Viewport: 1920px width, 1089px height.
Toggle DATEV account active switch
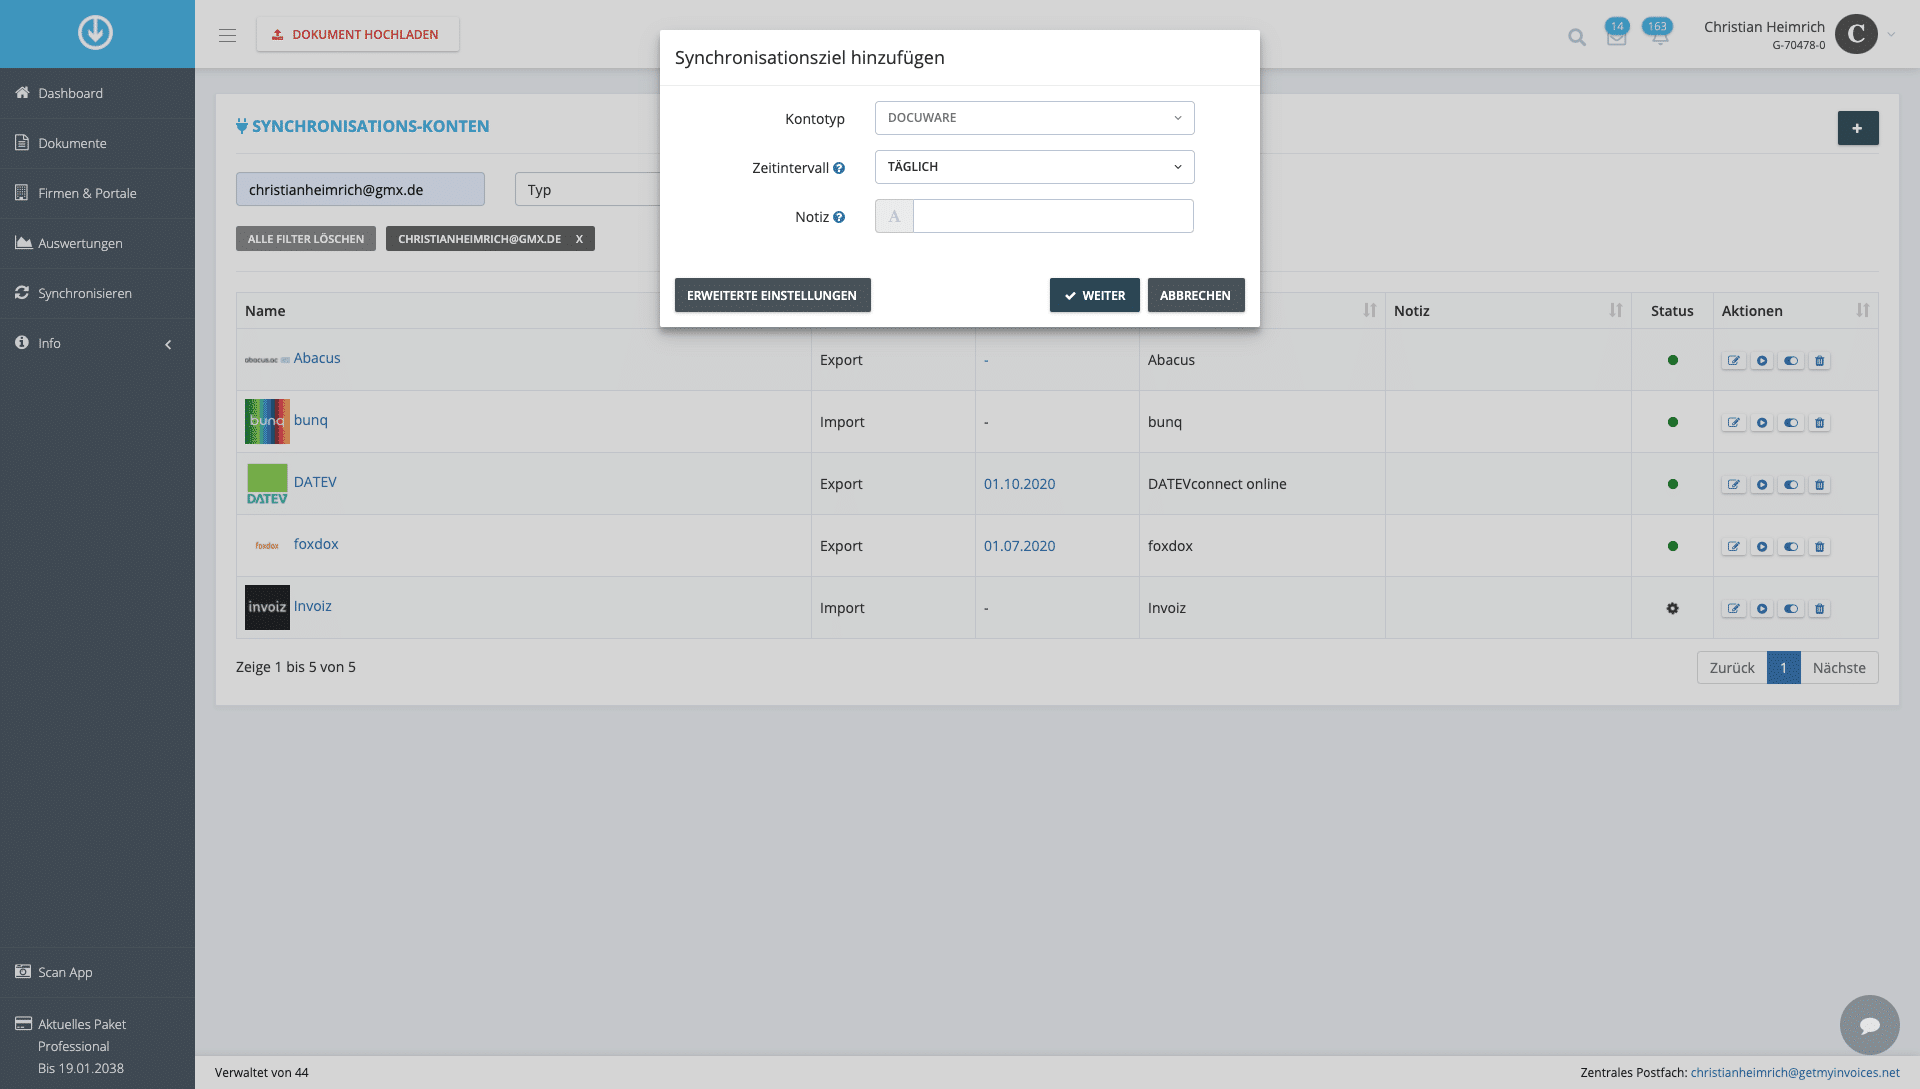pos(1791,485)
